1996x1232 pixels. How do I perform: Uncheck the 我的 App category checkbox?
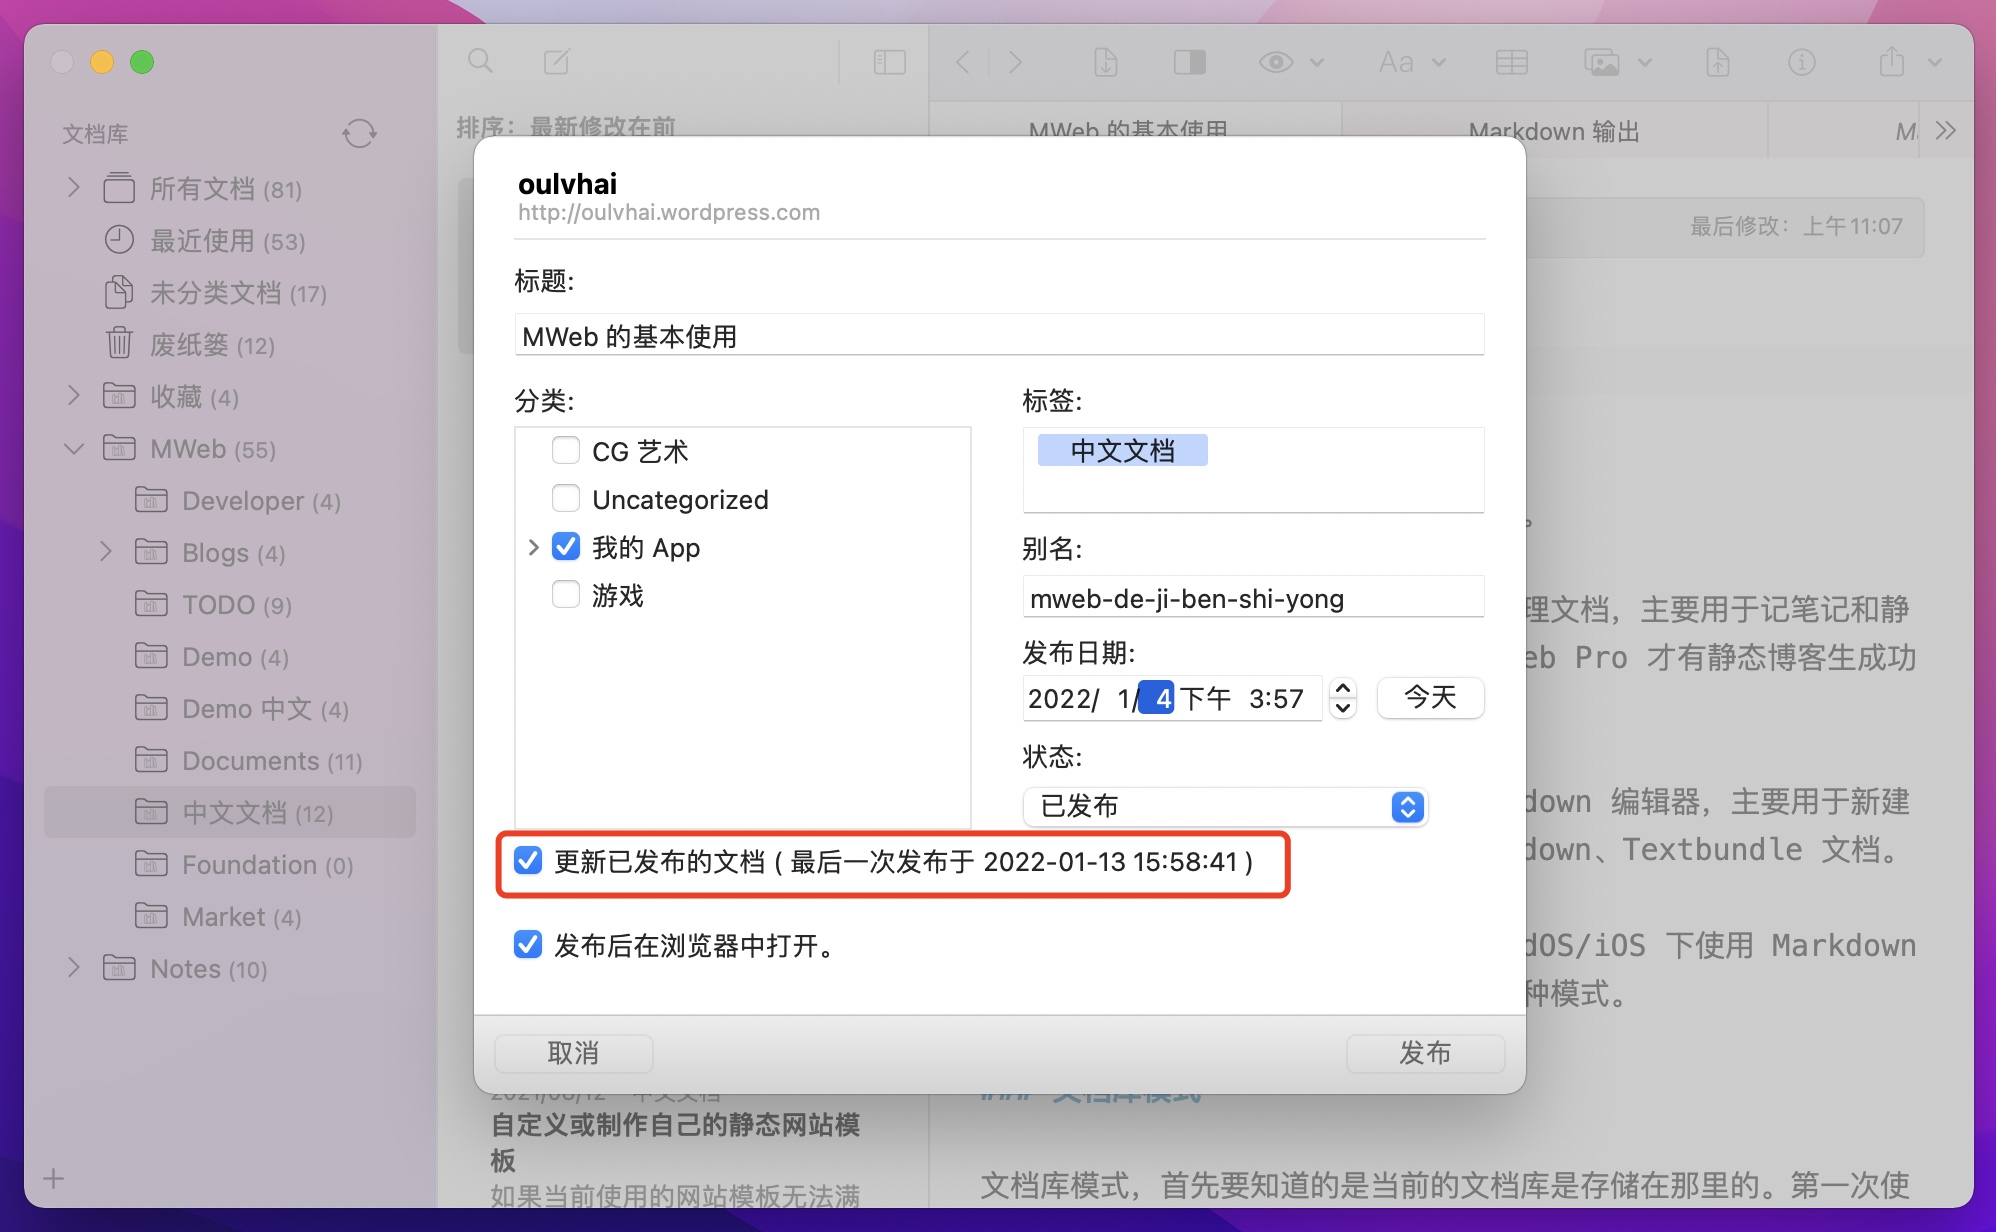[x=566, y=547]
